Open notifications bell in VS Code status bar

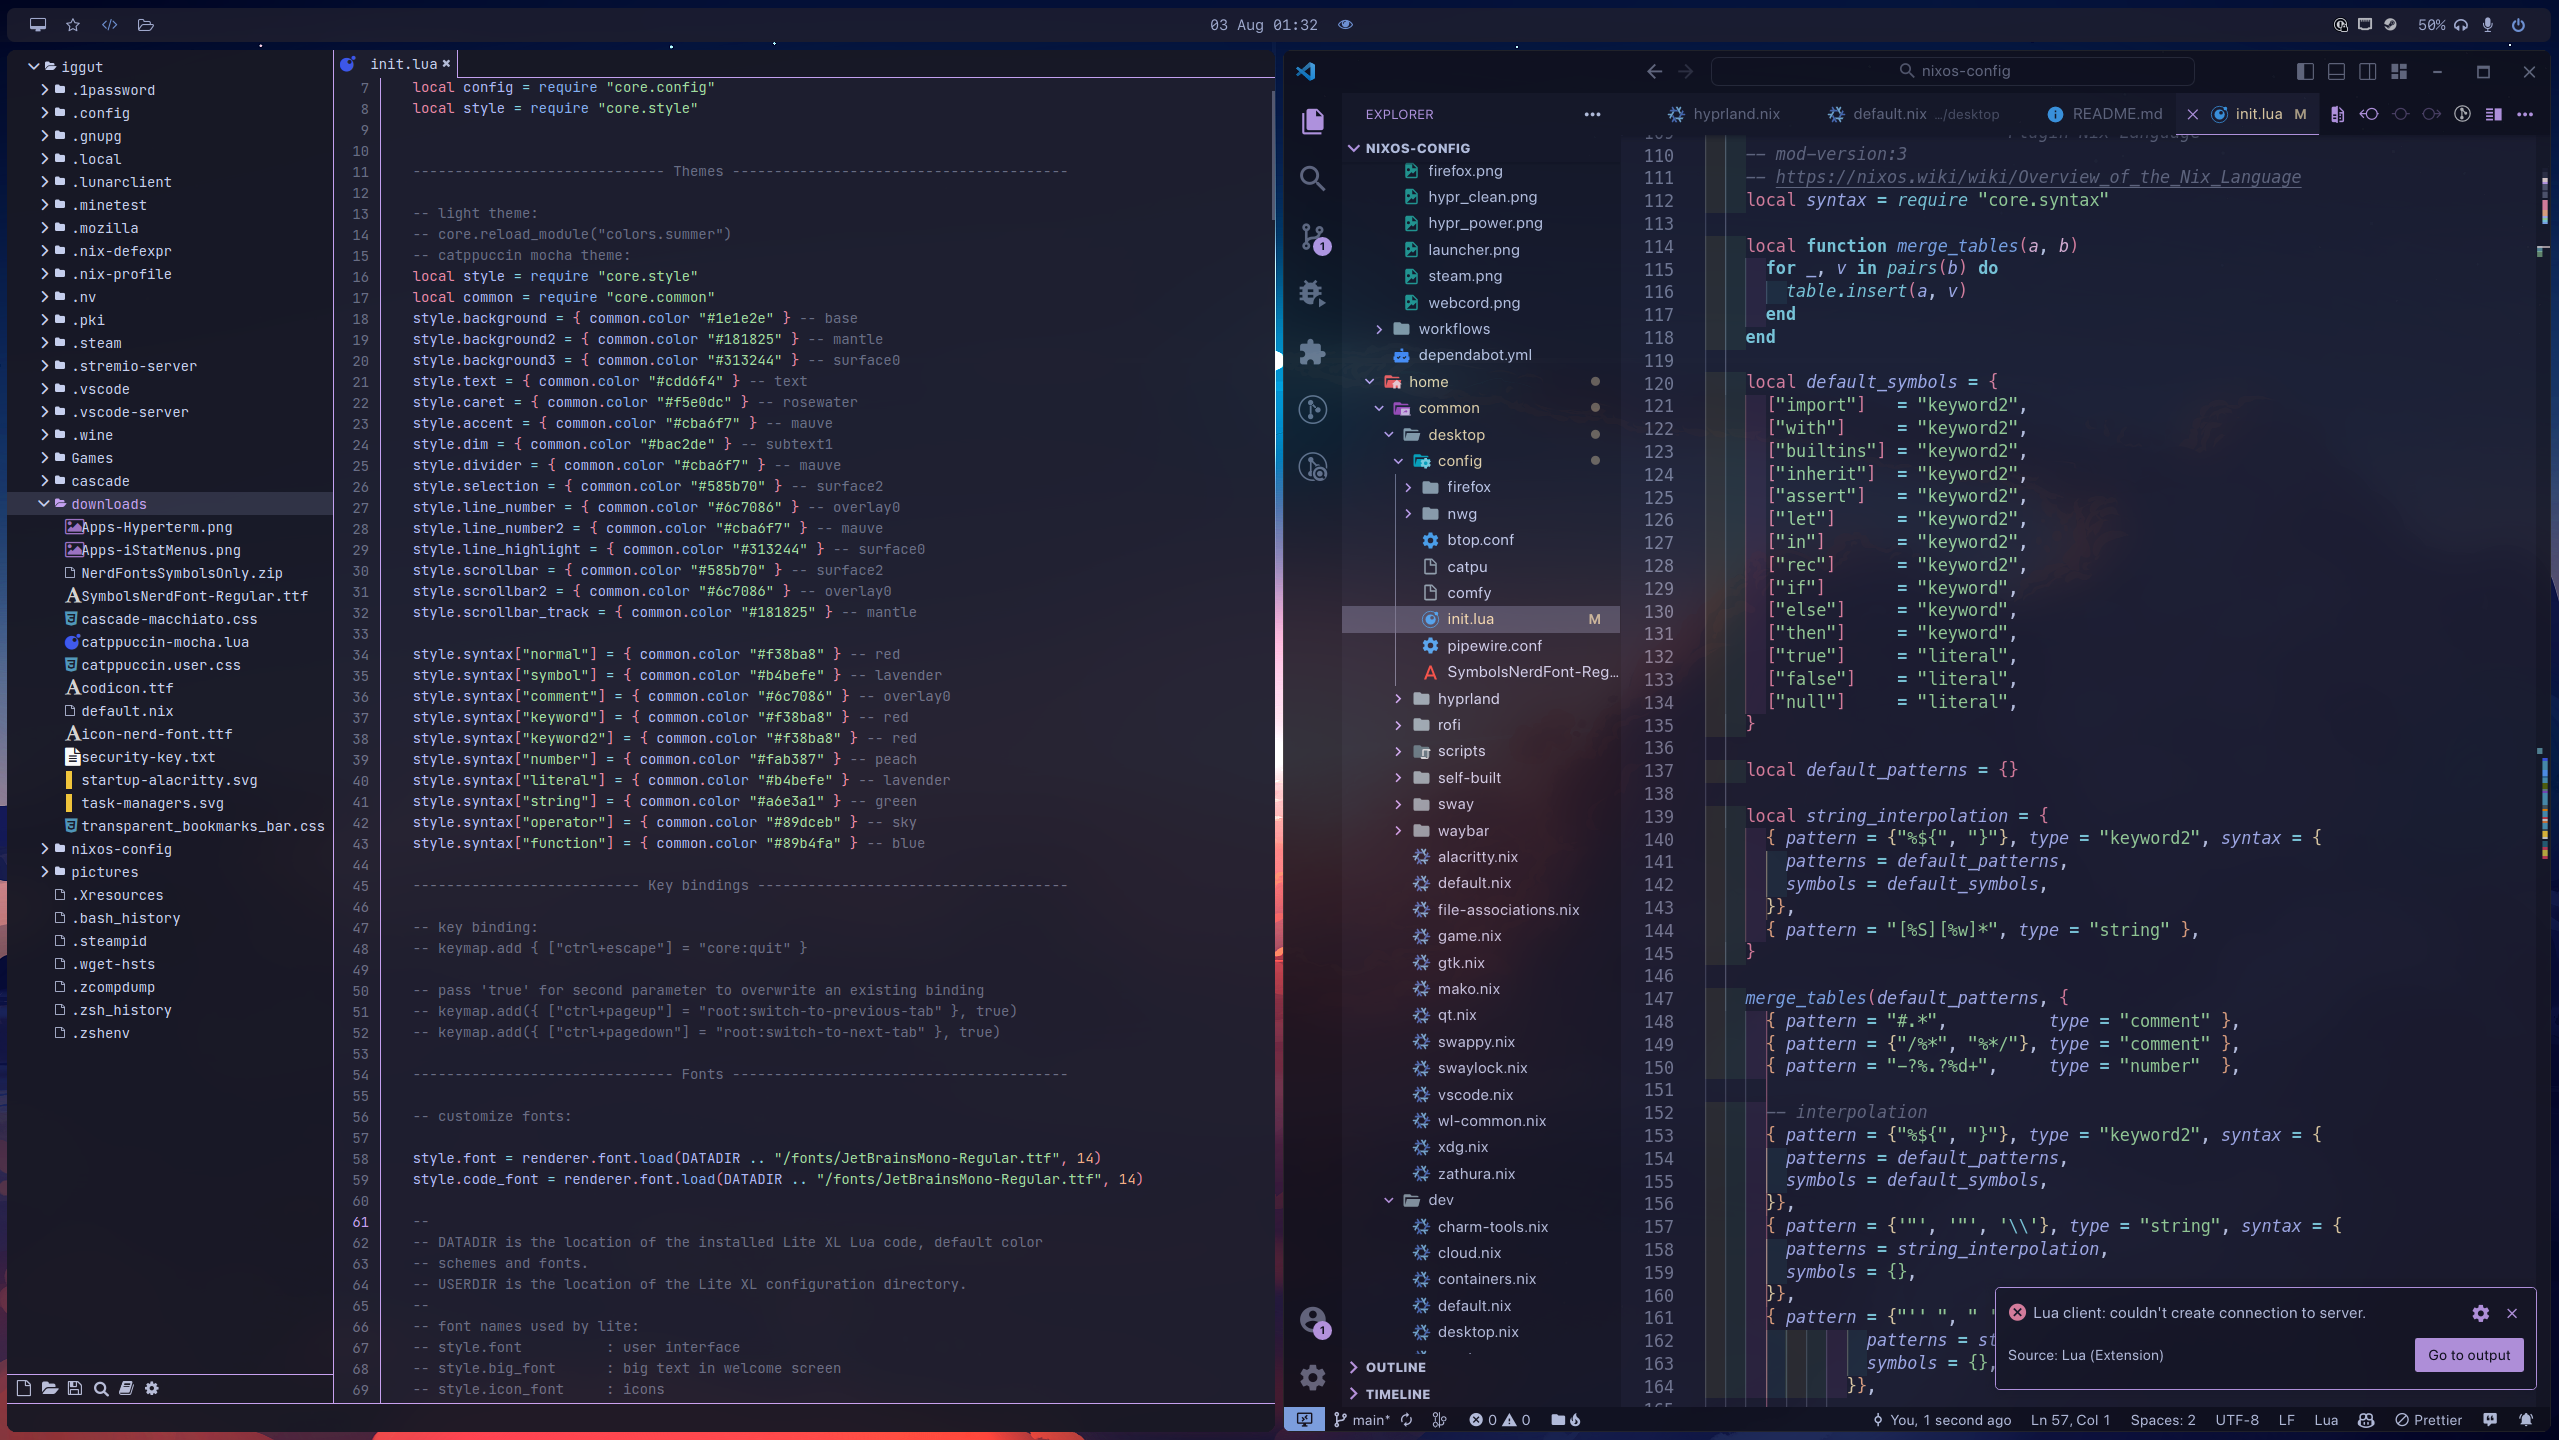(x=2527, y=1419)
